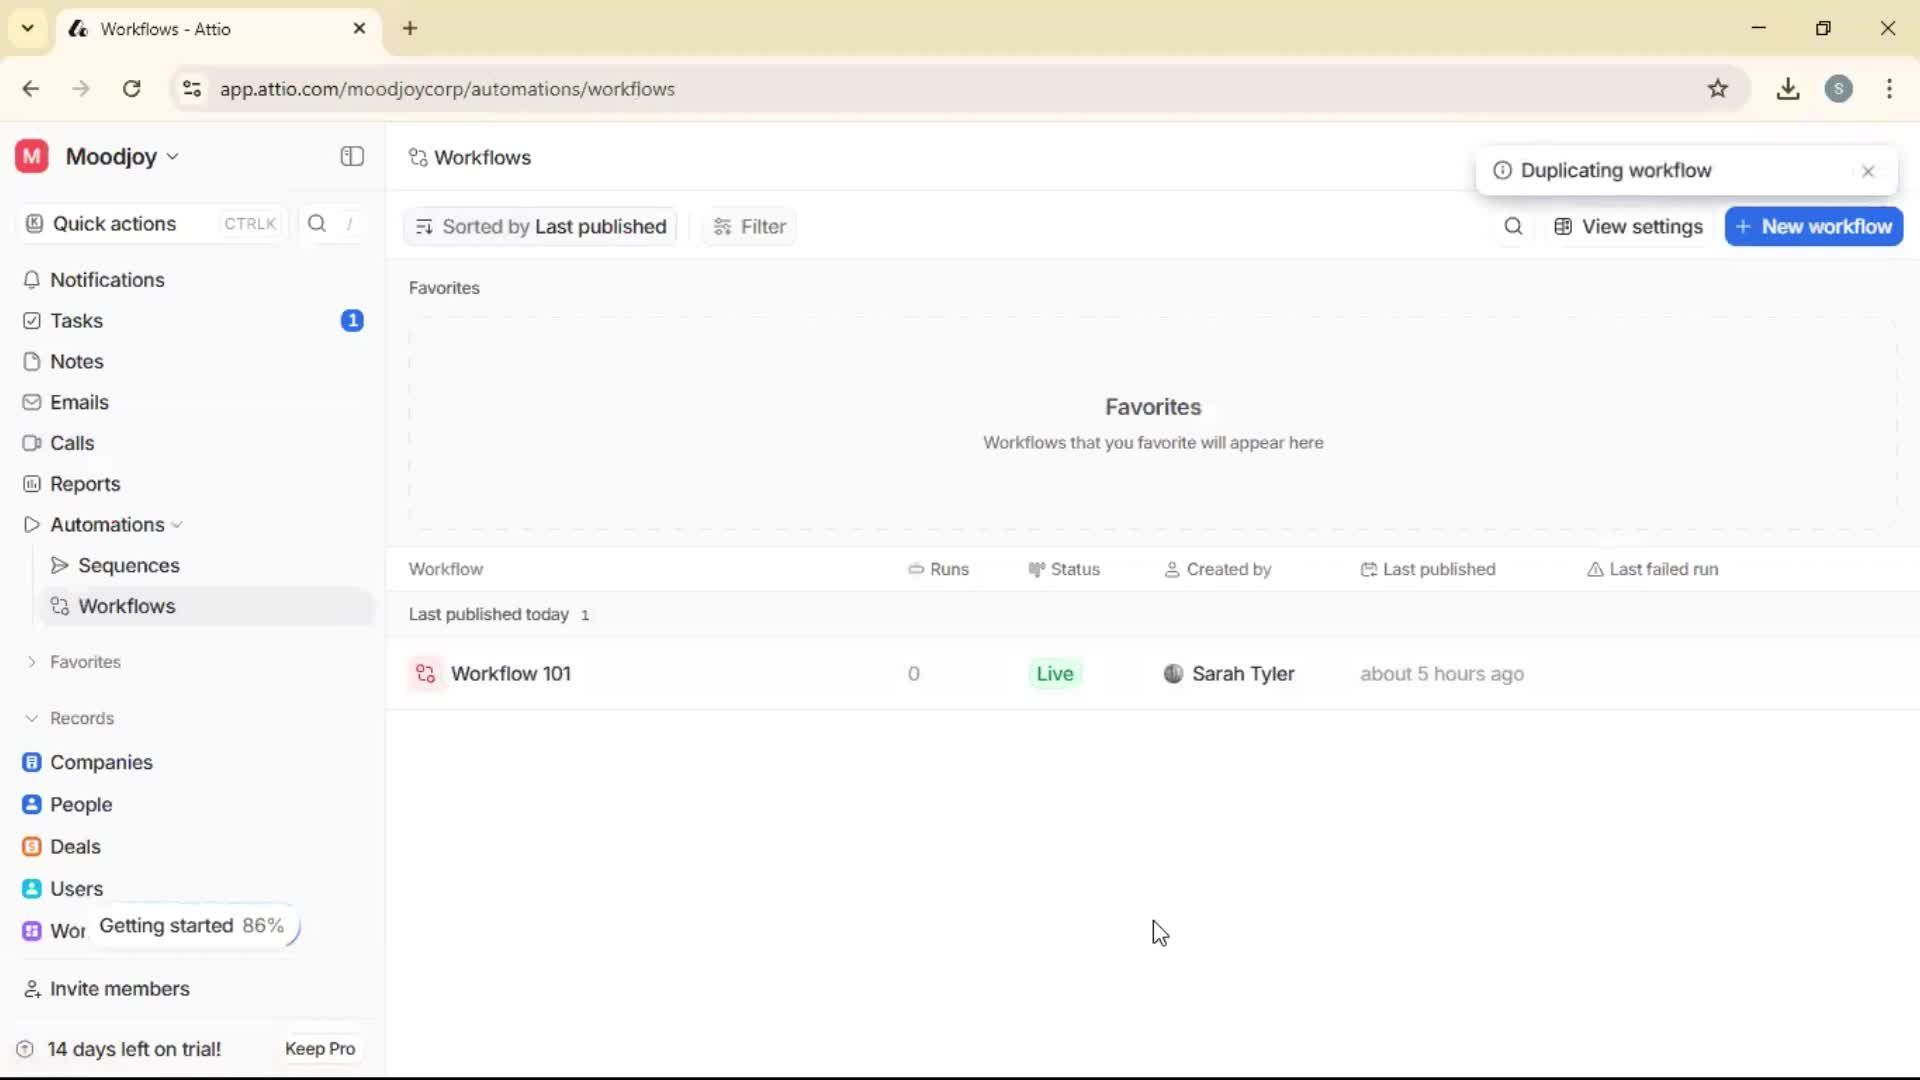Select the Tasks sidebar icon

32,320
